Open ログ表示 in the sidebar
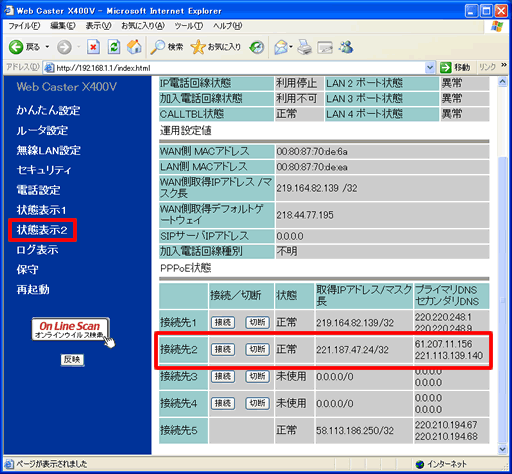The width and height of the screenshot is (512, 474). coord(37,250)
